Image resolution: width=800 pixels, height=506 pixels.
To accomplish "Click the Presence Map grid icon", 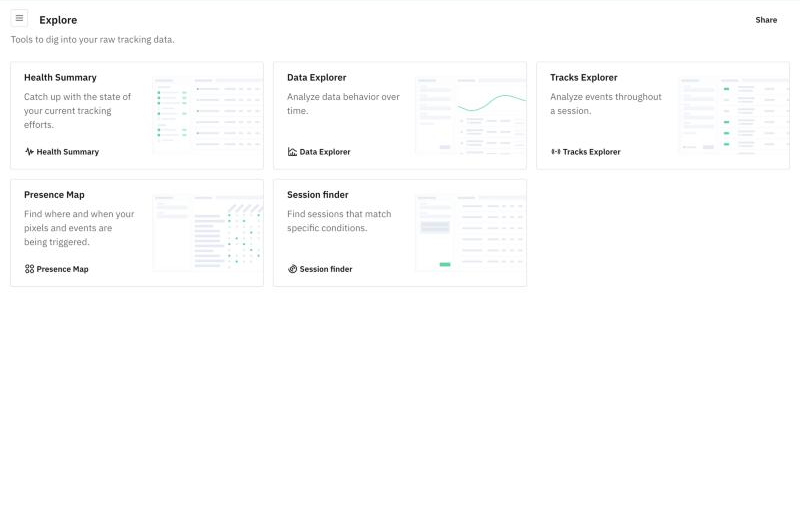I will tap(29, 269).
